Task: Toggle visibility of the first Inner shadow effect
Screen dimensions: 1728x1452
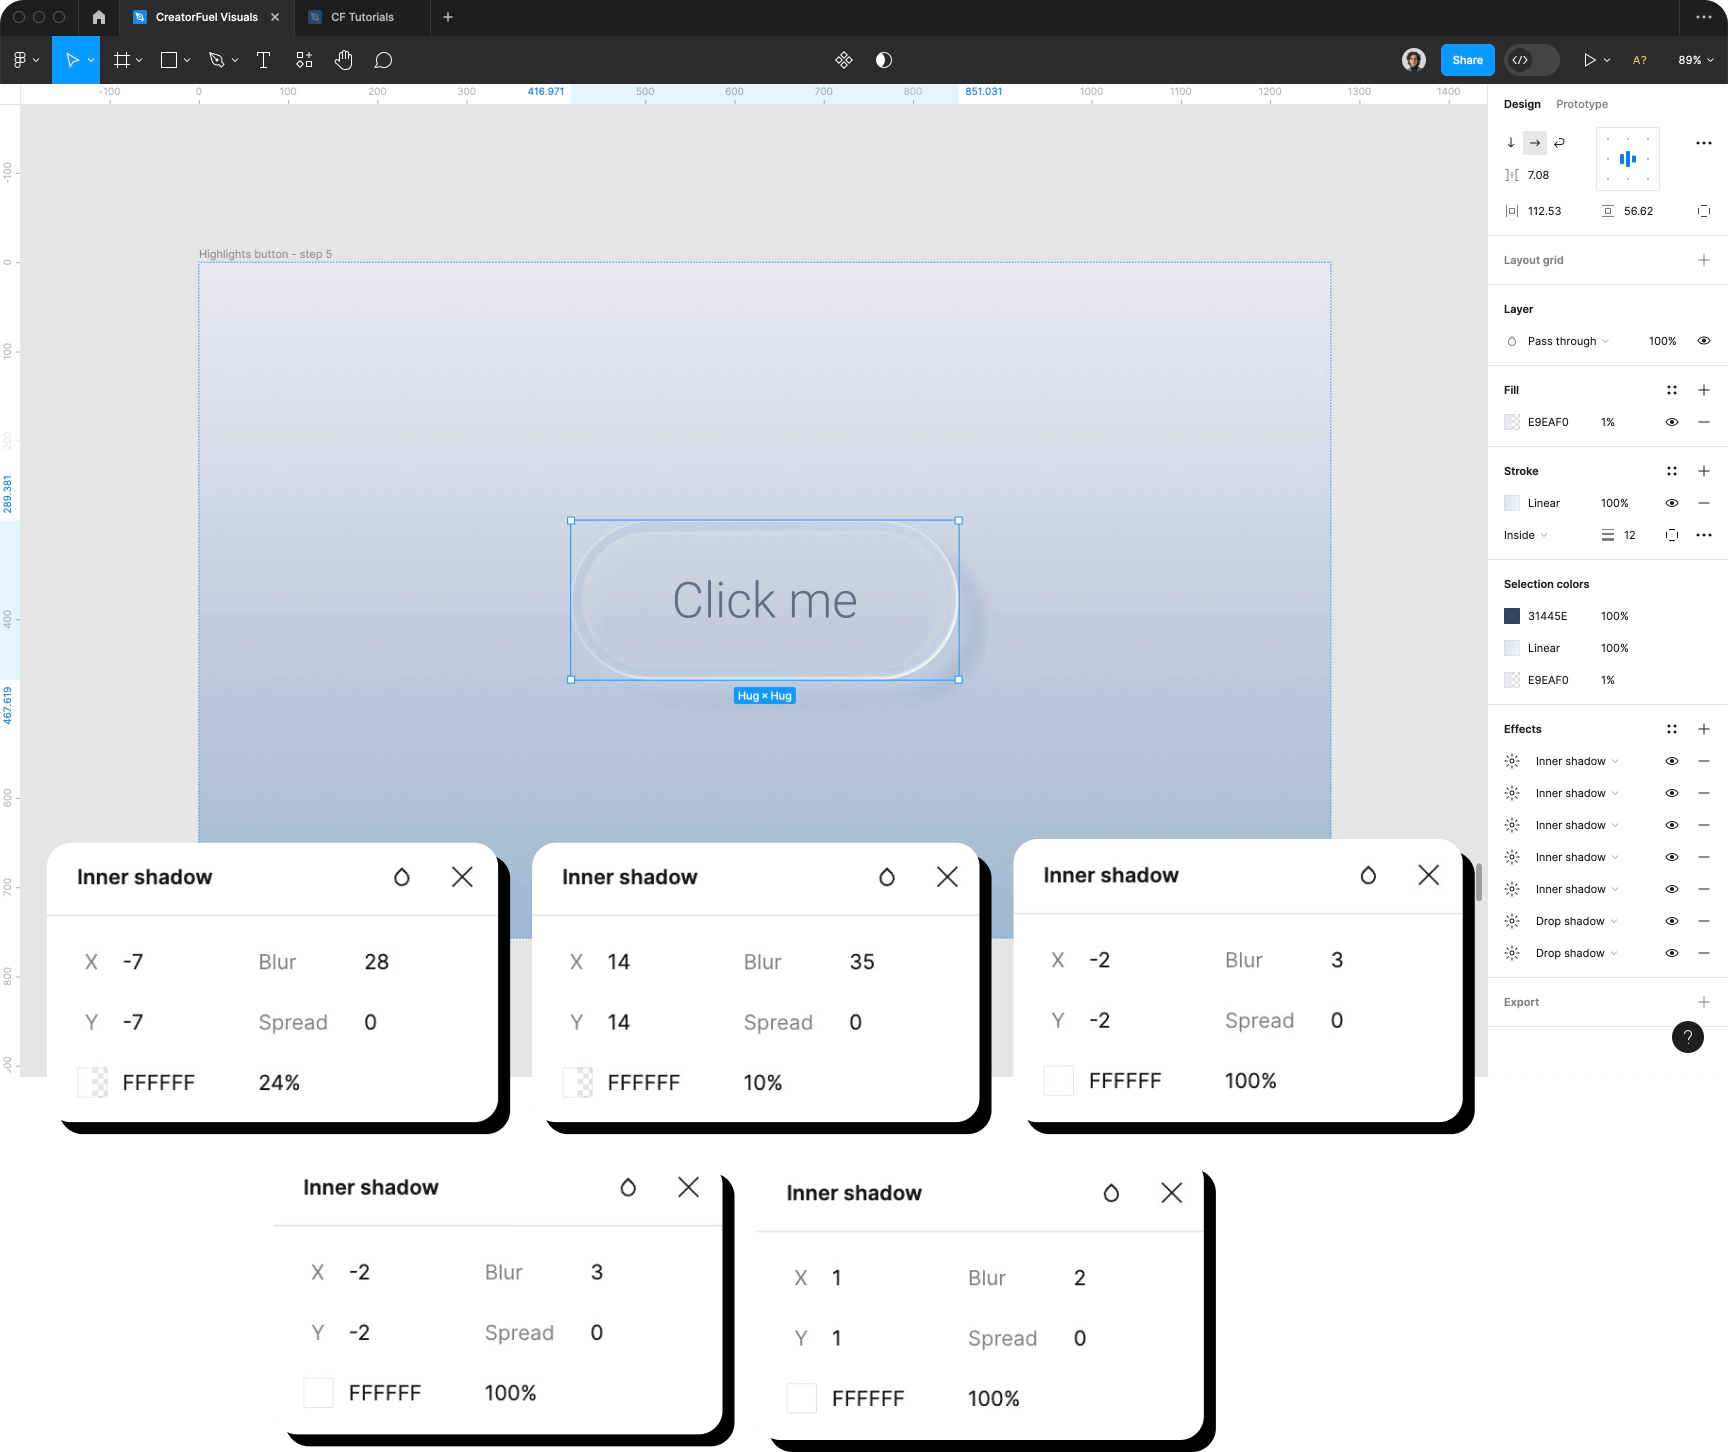Action: pos(1672,760)
